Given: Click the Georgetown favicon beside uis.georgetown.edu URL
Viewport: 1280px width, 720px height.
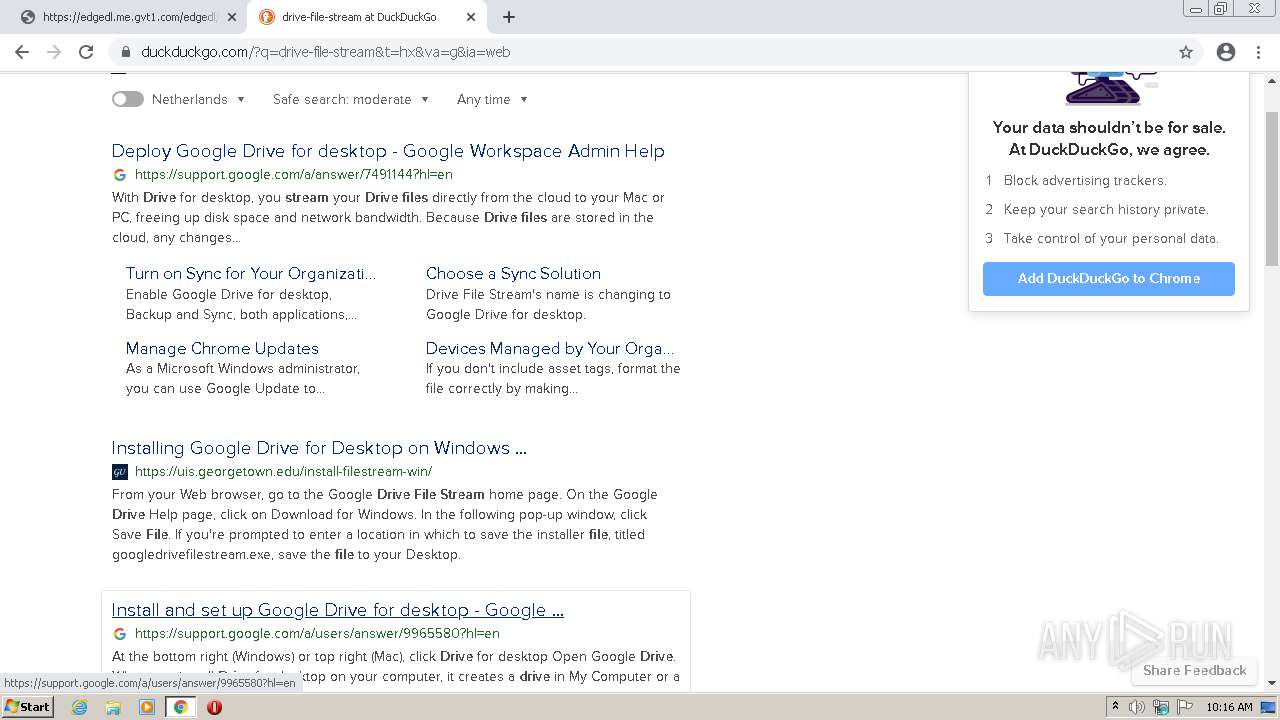Looking at the screenshot, I should click(120, 471).
